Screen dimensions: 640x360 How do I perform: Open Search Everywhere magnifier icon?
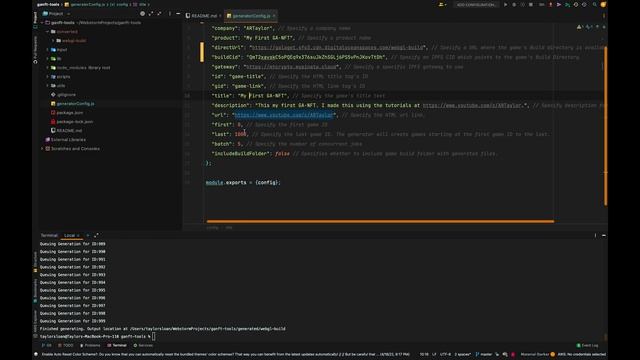coord(595,5)
